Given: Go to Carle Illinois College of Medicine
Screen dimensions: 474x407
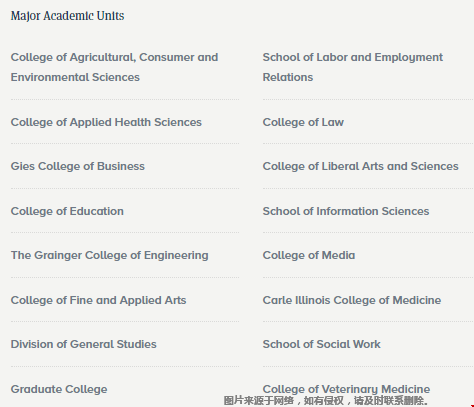Looking at the screenshot, I should (352, 300).
